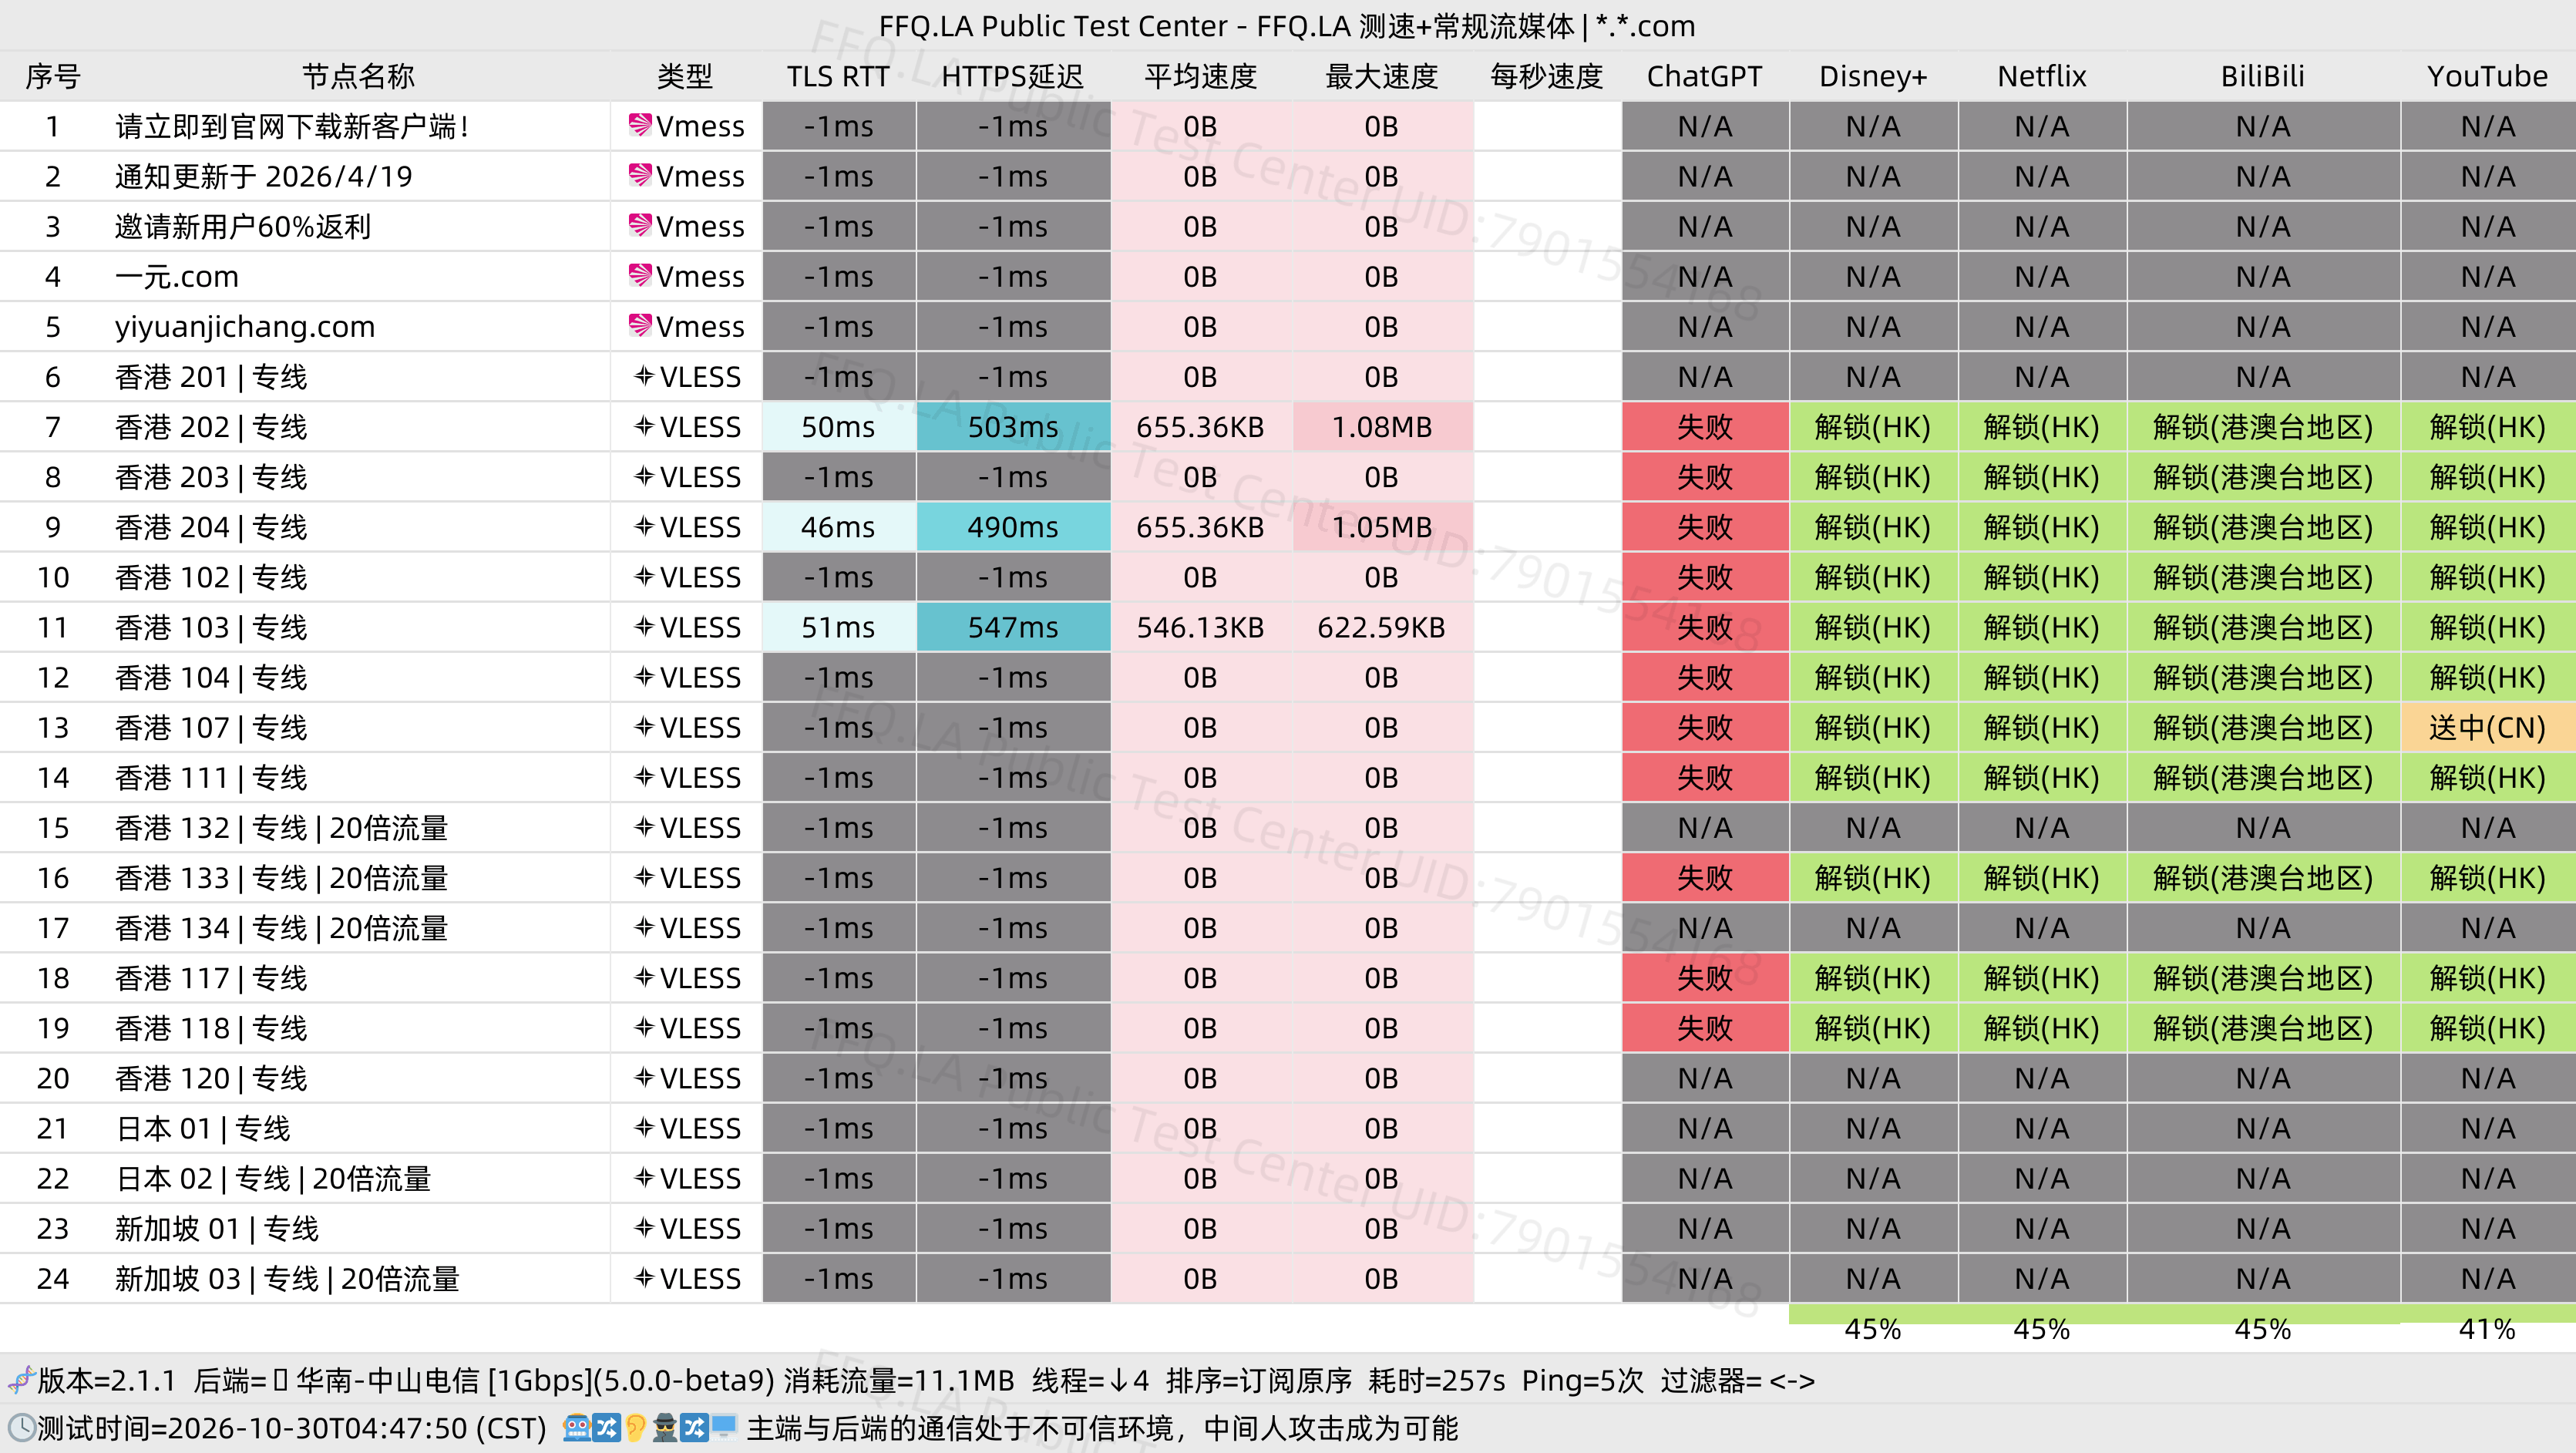Click the ear emoji in the status line
The image size is (2576, 1453).
pyautogui.click(x=635, y=1428)
